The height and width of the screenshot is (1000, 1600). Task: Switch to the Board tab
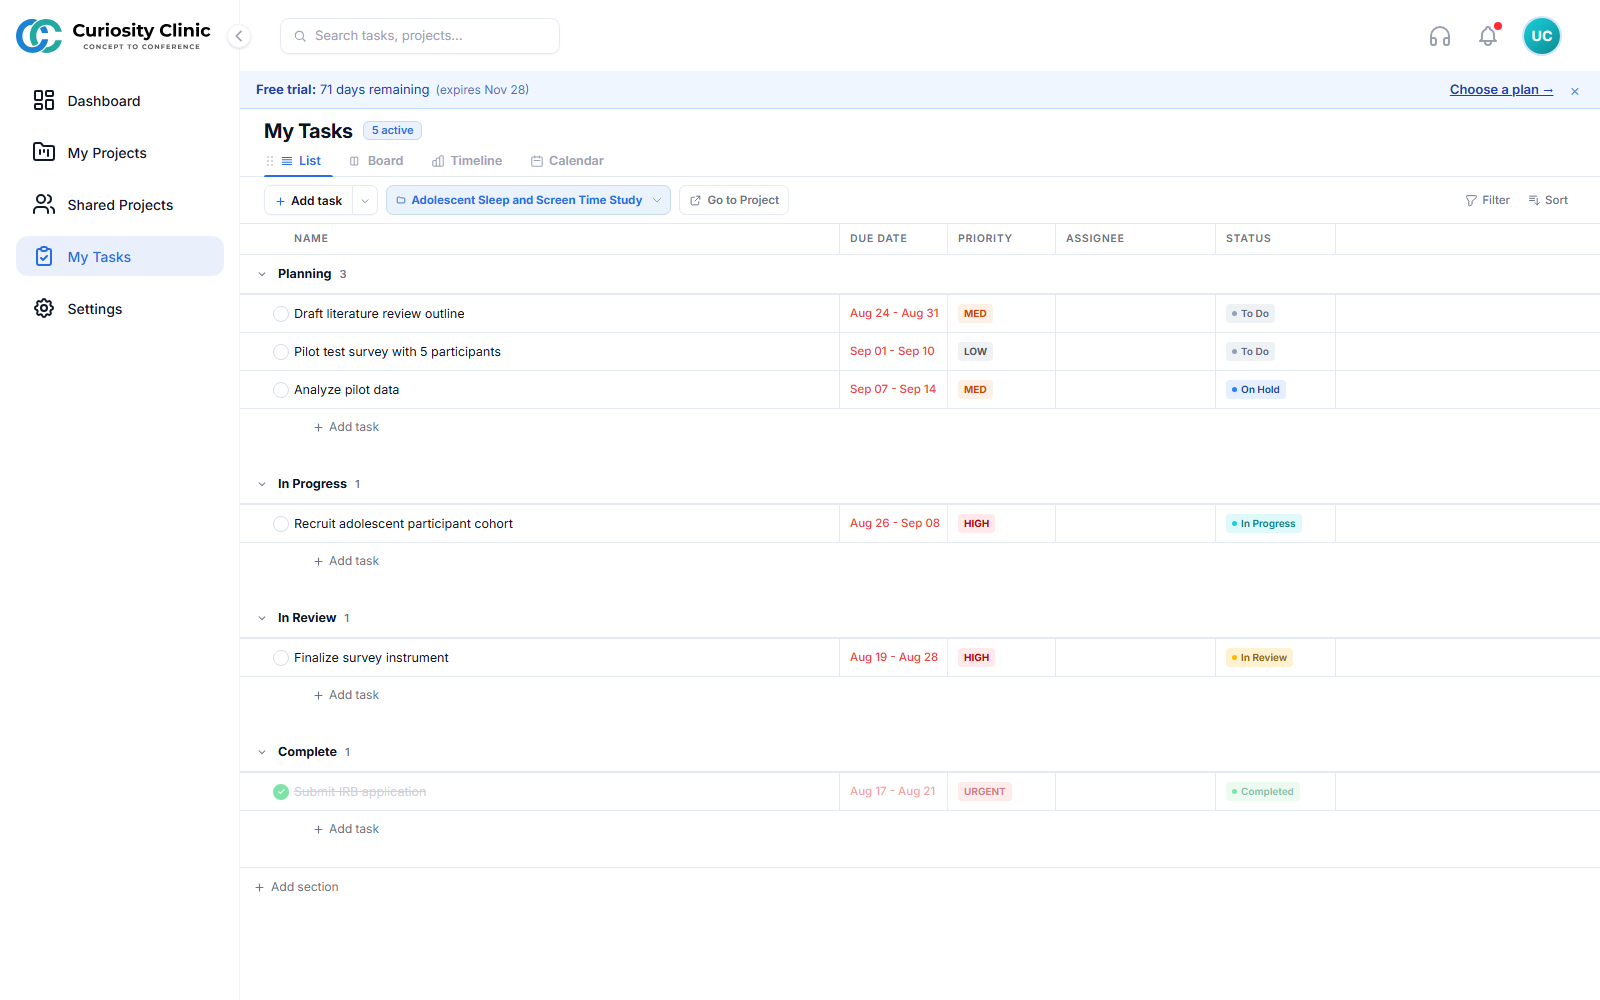click(376, 161)
